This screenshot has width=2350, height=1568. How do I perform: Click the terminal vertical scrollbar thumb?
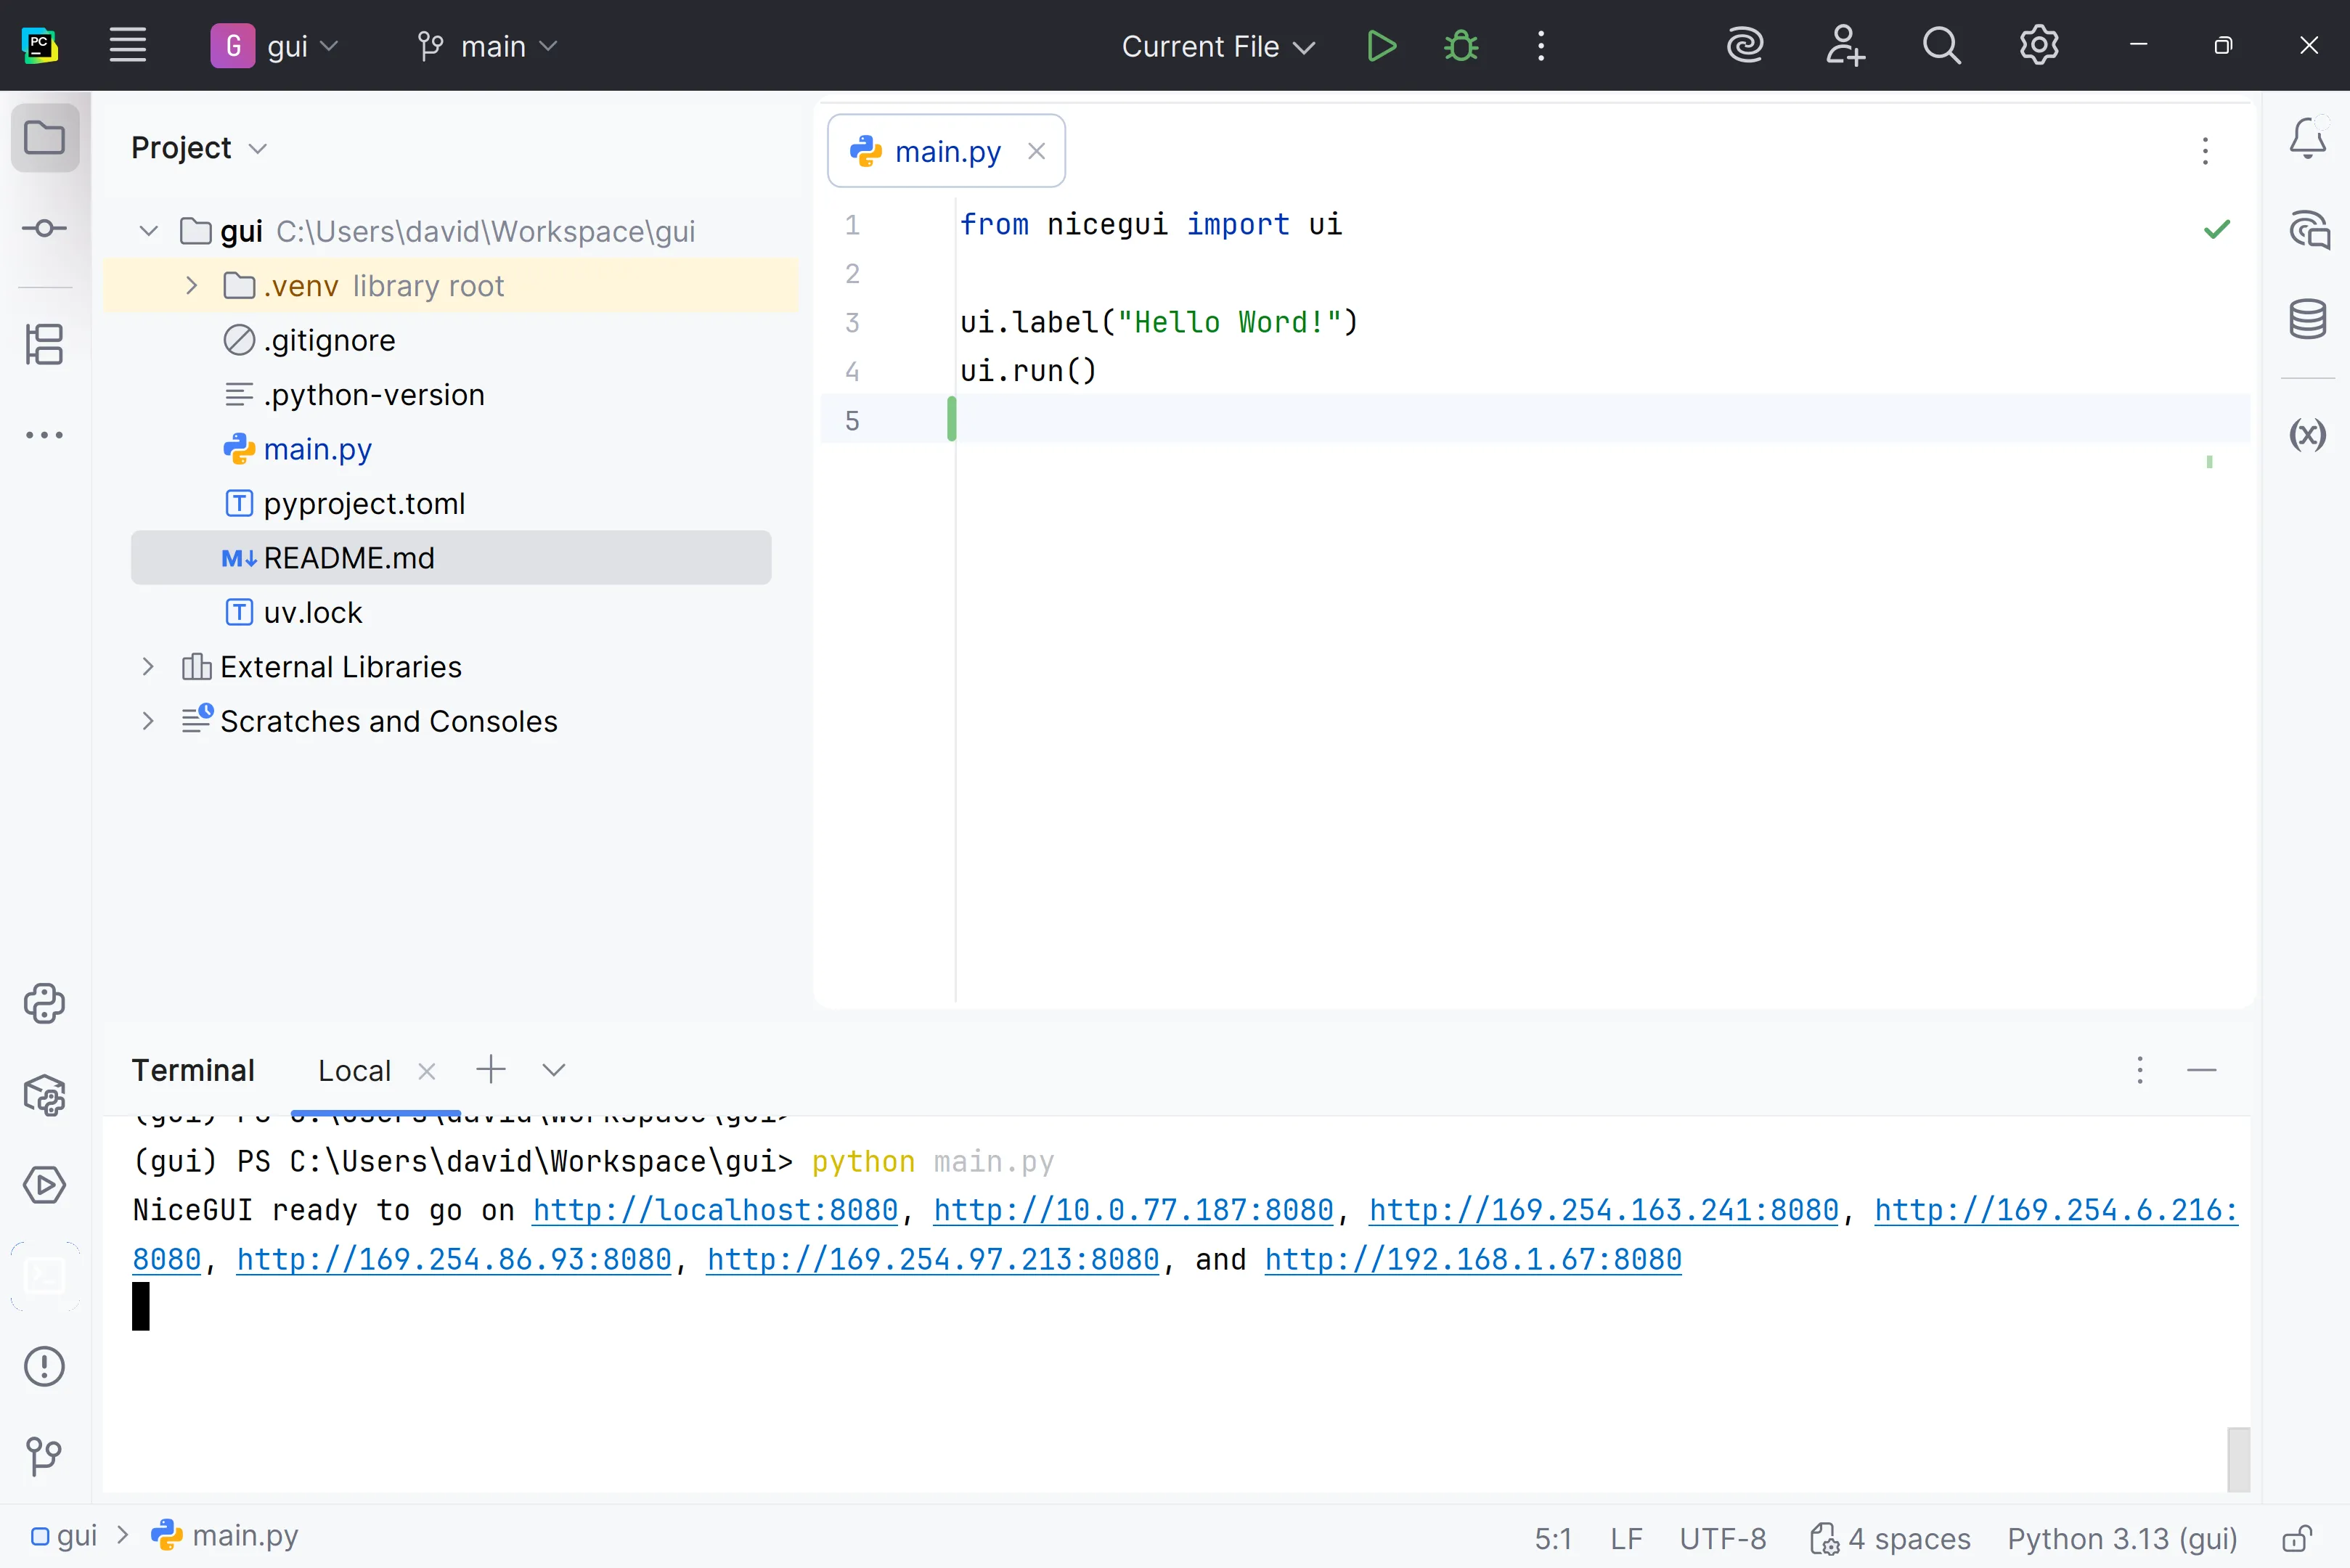pyautogui.click(x=2238, y=1459)
